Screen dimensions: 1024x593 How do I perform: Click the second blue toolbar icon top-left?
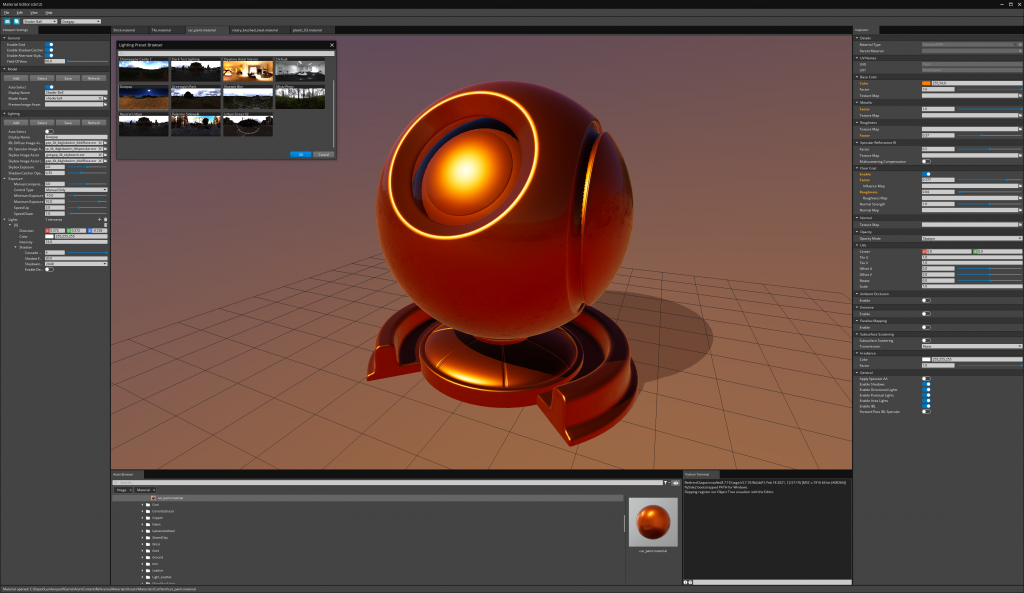(x=14, y=21)
